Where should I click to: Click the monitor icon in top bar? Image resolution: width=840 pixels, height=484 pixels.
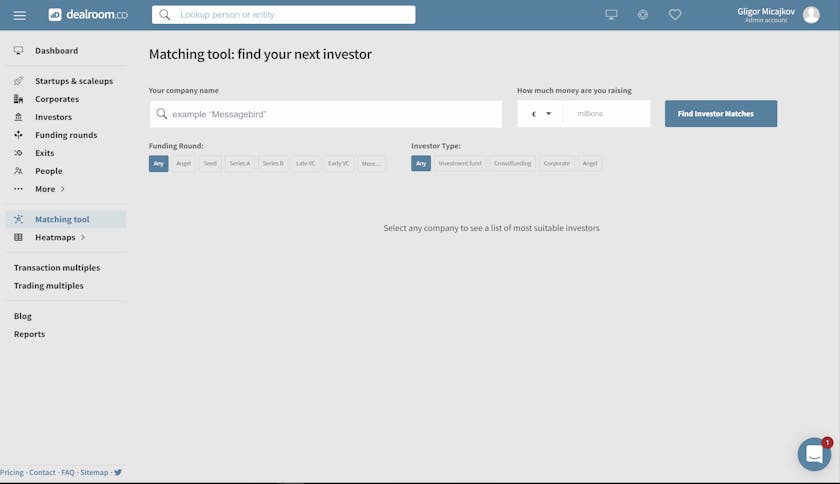point(611,15)
